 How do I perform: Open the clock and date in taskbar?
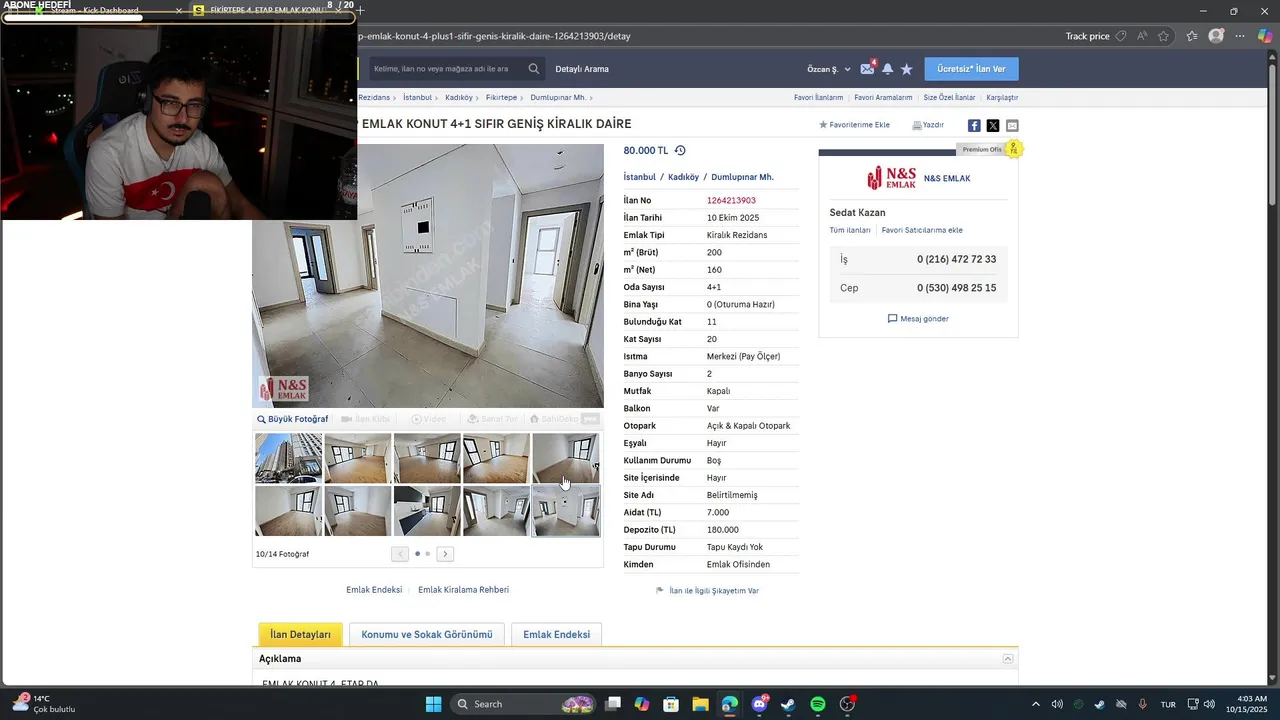[x=1247, y=704]
